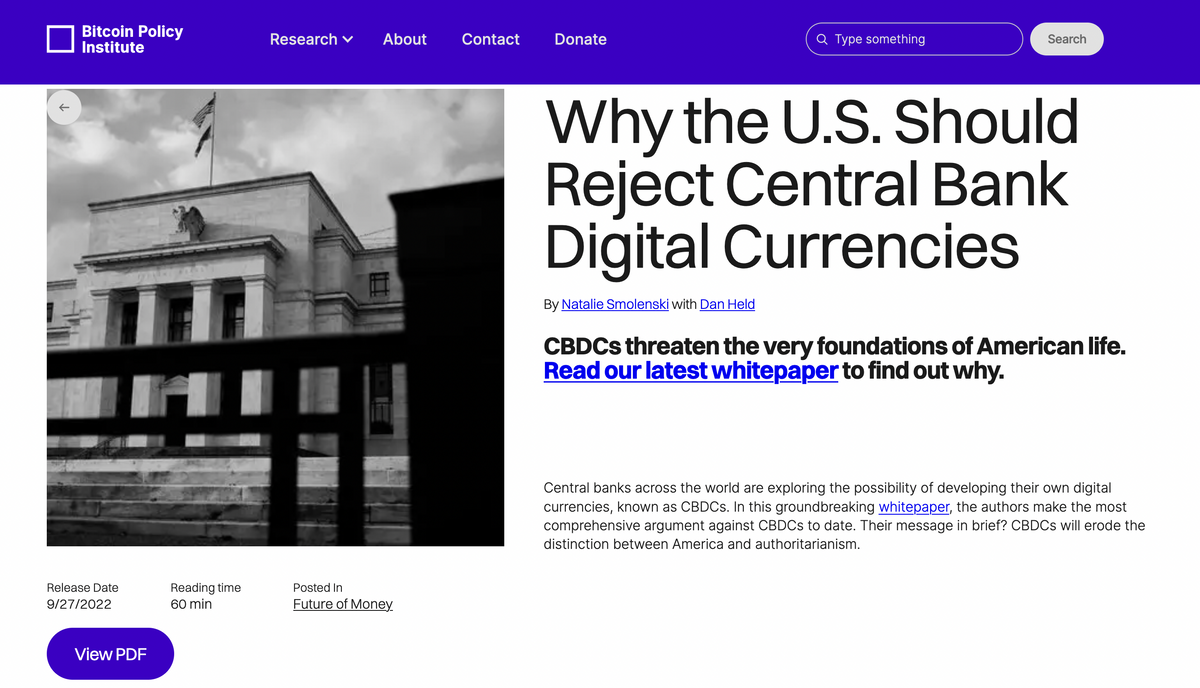The image size is (1200, 688).
Task: Click the View PDF button
Action: (x=110, y=654)
